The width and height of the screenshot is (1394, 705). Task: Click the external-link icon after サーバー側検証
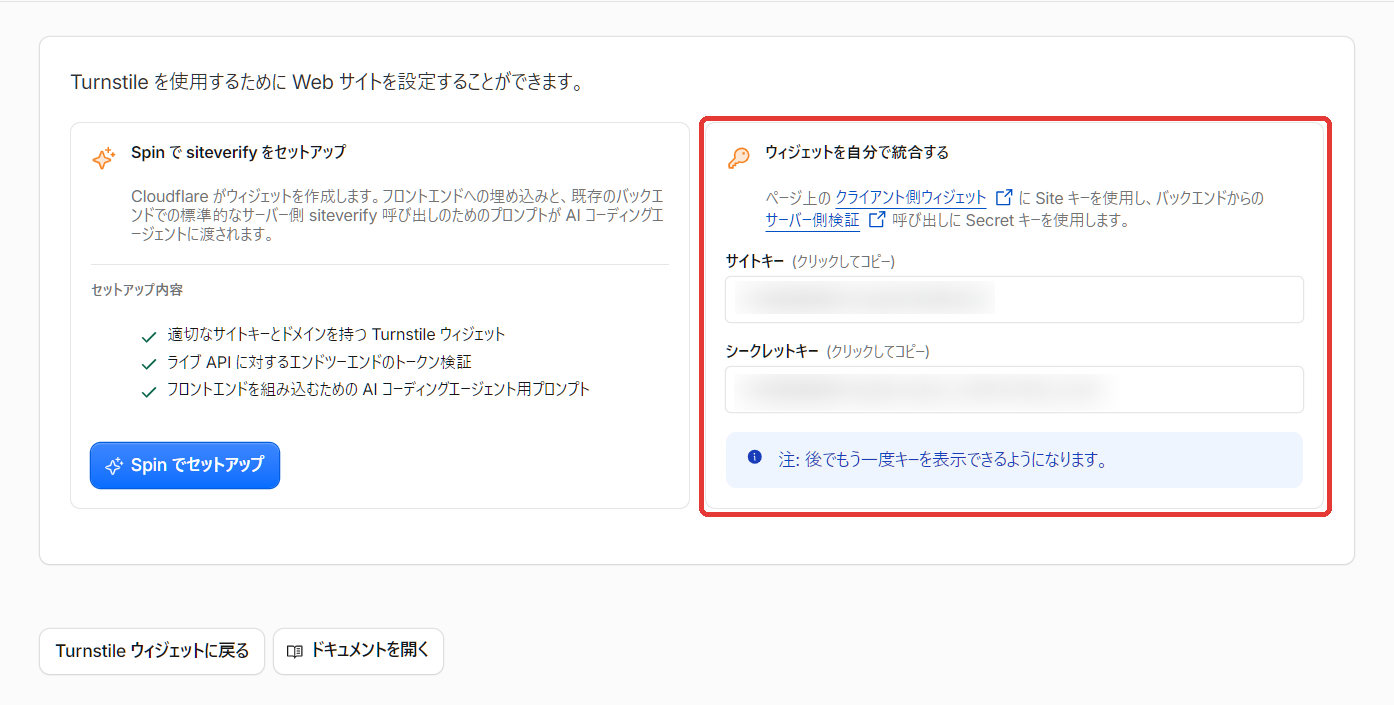877,220
